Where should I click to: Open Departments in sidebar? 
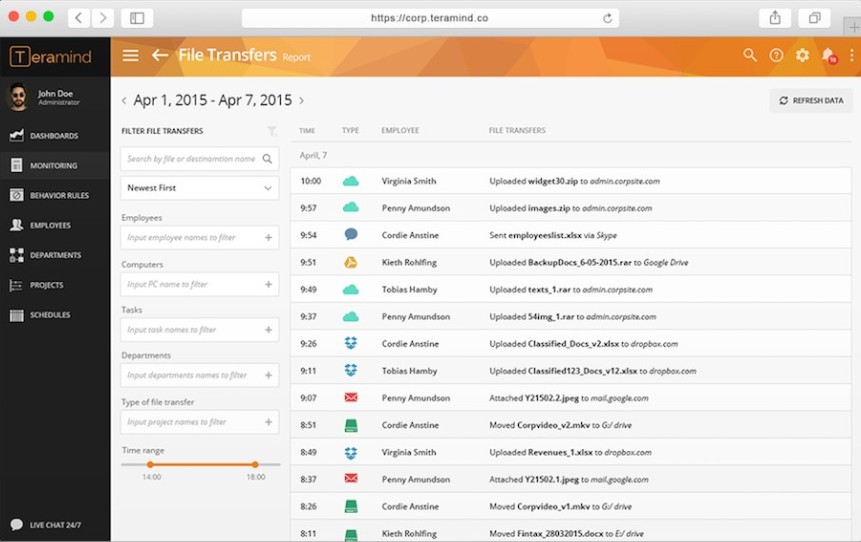[x=55, y=255]
